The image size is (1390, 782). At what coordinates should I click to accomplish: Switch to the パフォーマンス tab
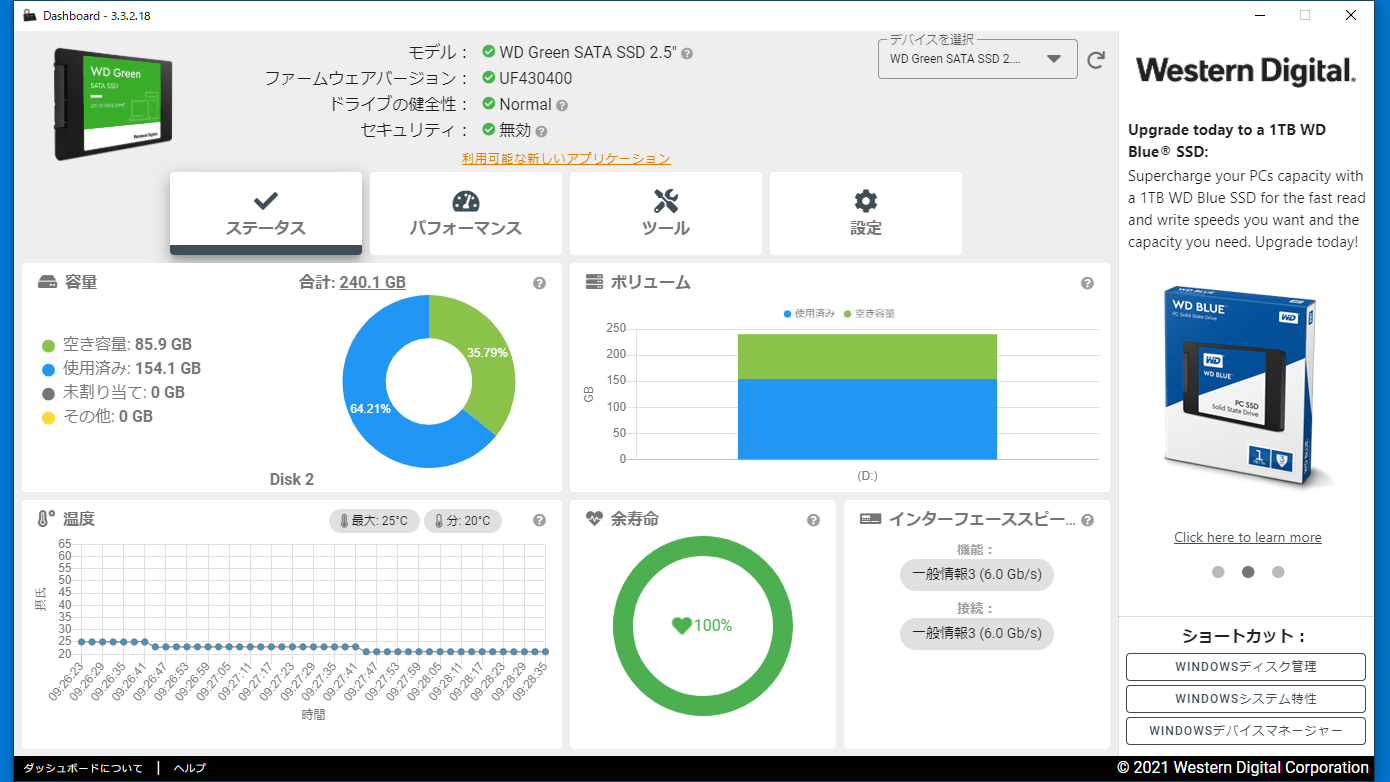pyautogui.click(x=466, y=213)
